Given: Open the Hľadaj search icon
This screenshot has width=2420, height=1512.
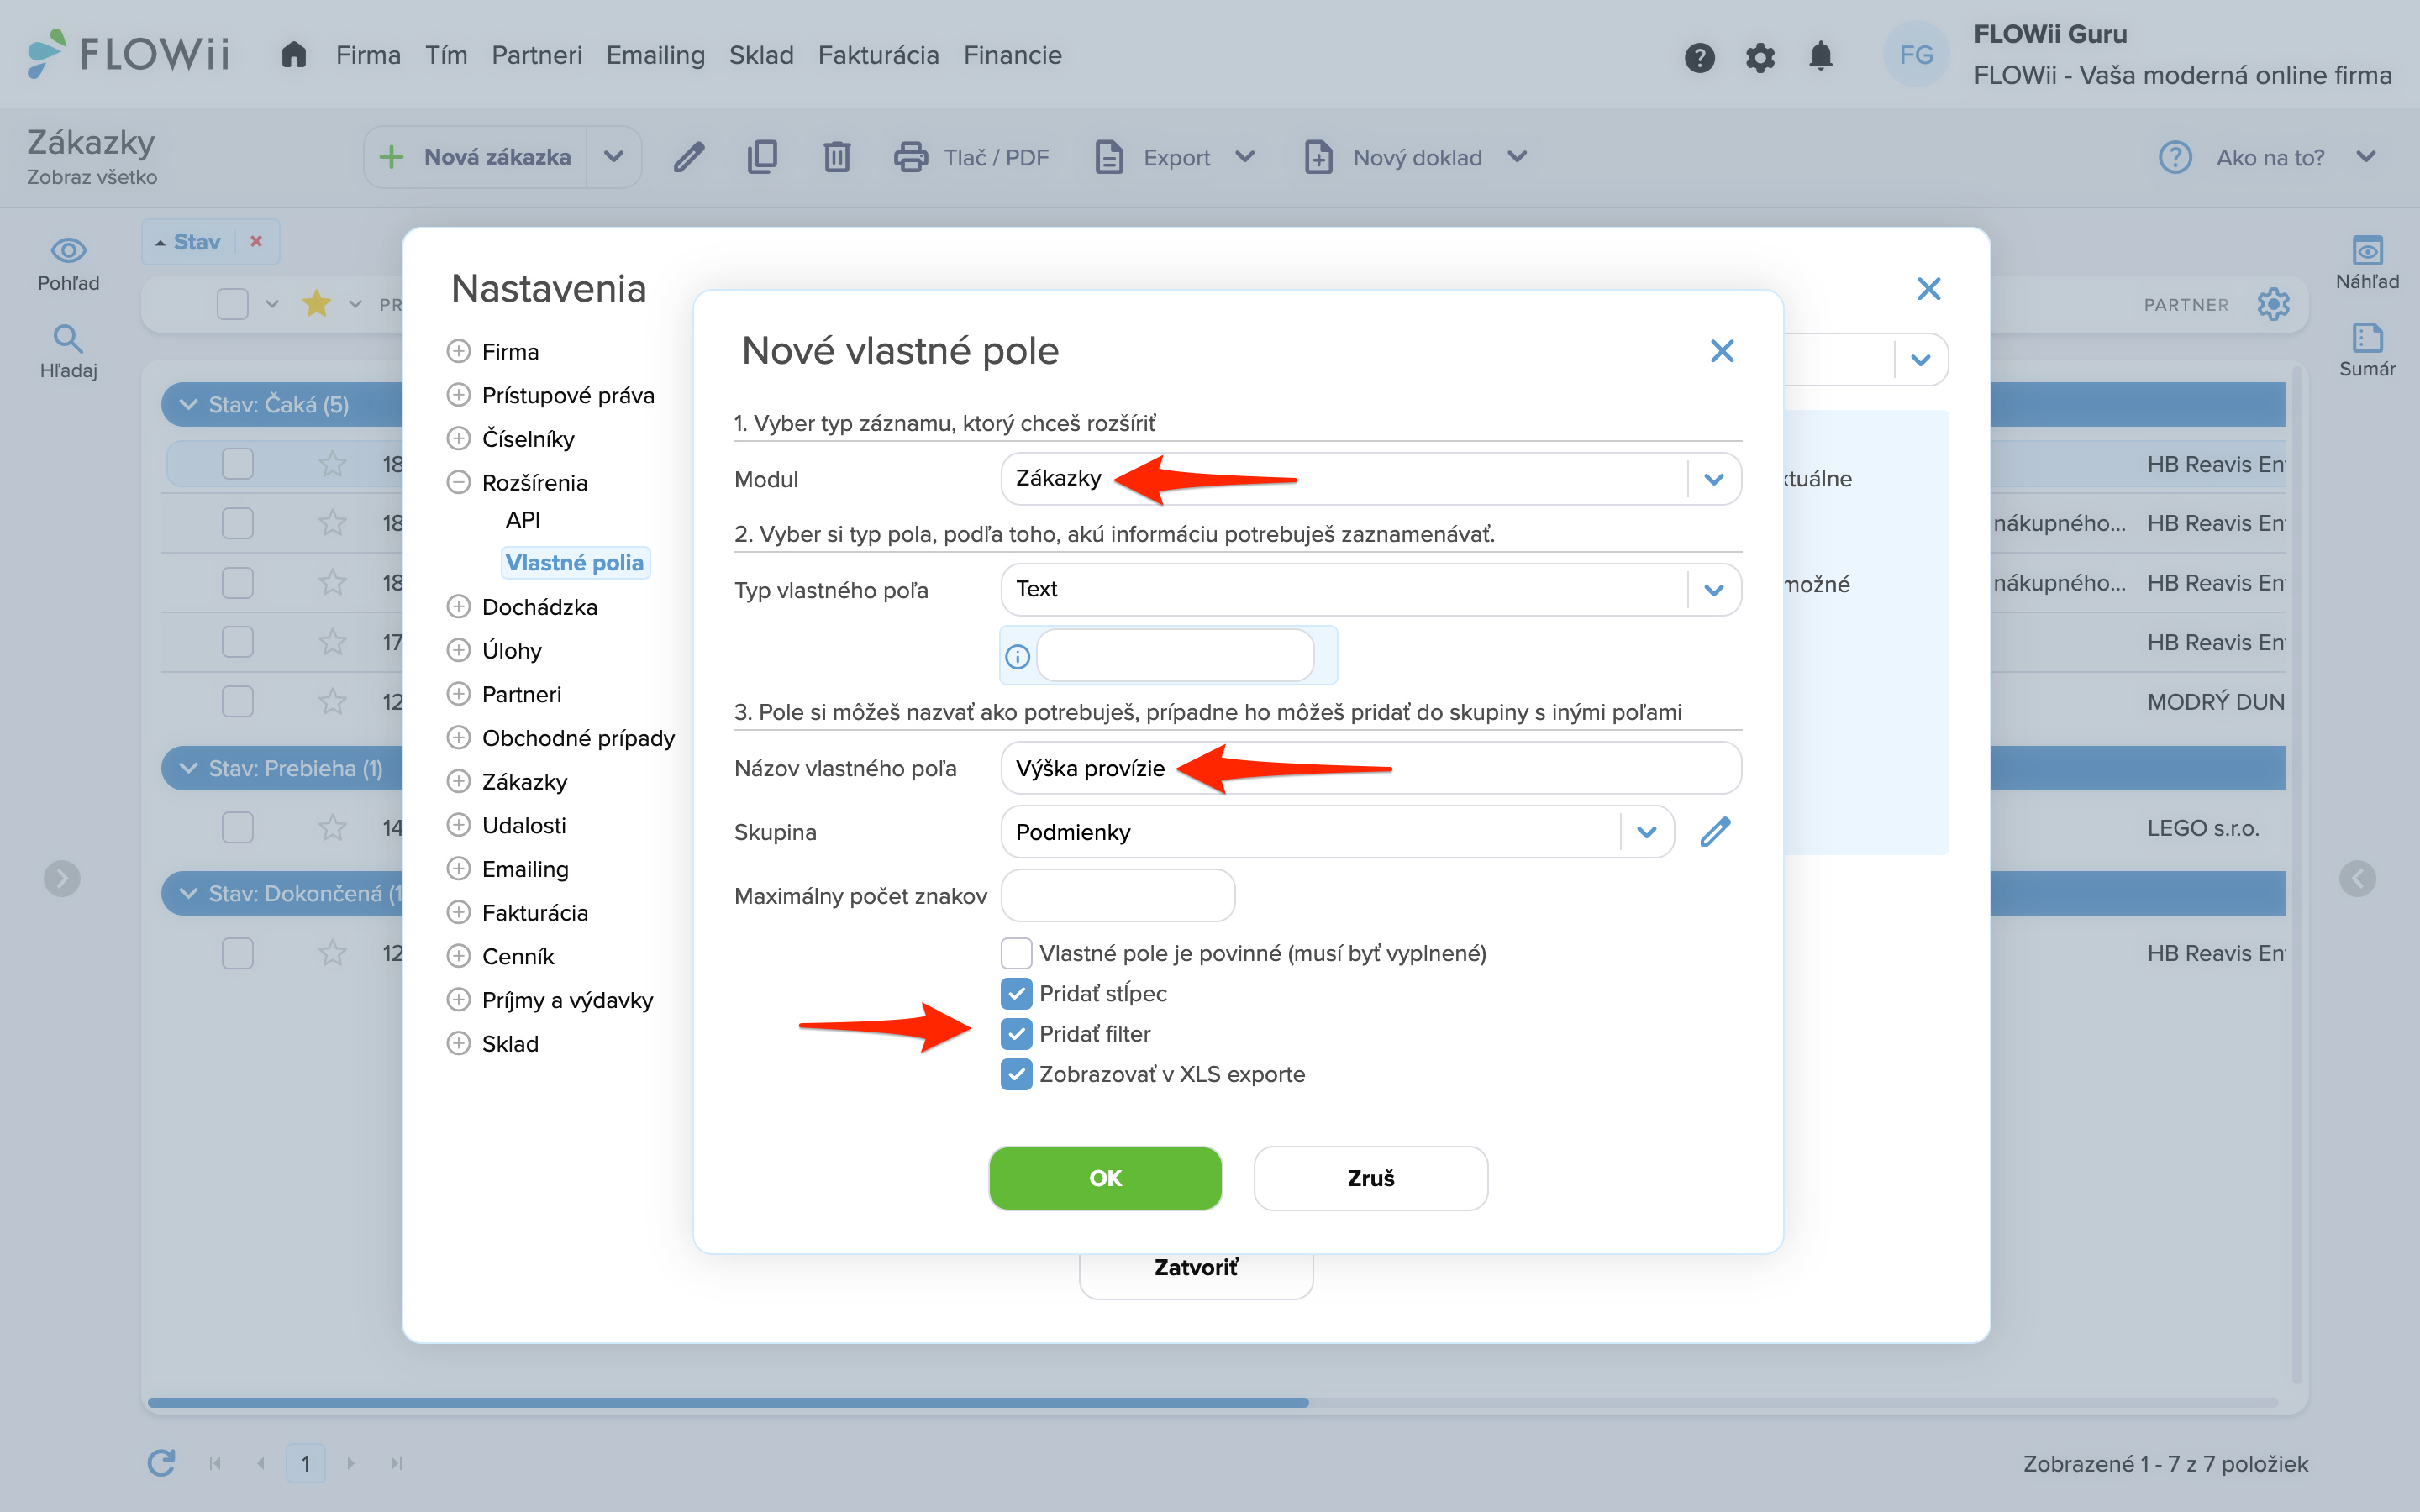Looking at the screenshot, I should 68,352.
